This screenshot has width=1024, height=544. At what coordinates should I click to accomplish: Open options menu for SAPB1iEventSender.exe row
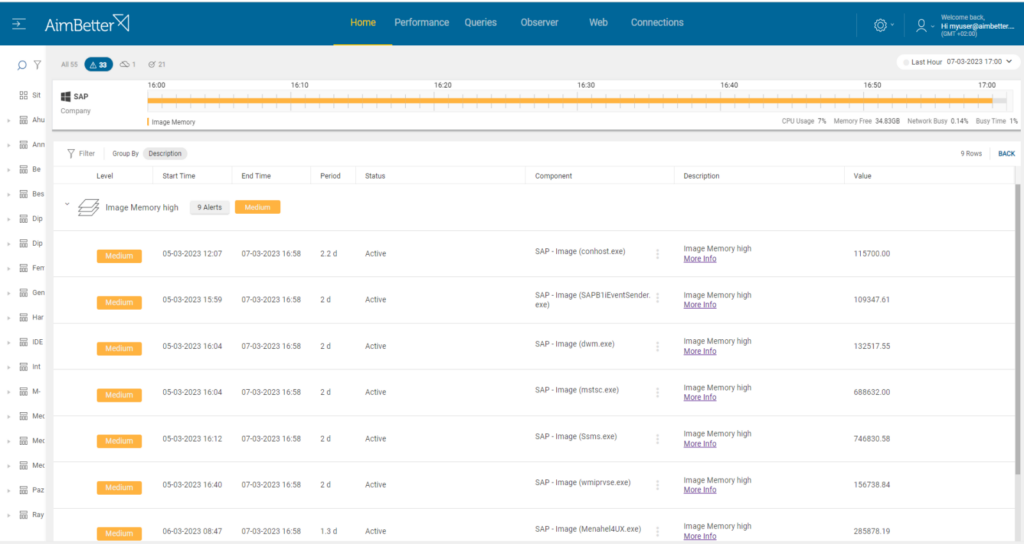658,298
